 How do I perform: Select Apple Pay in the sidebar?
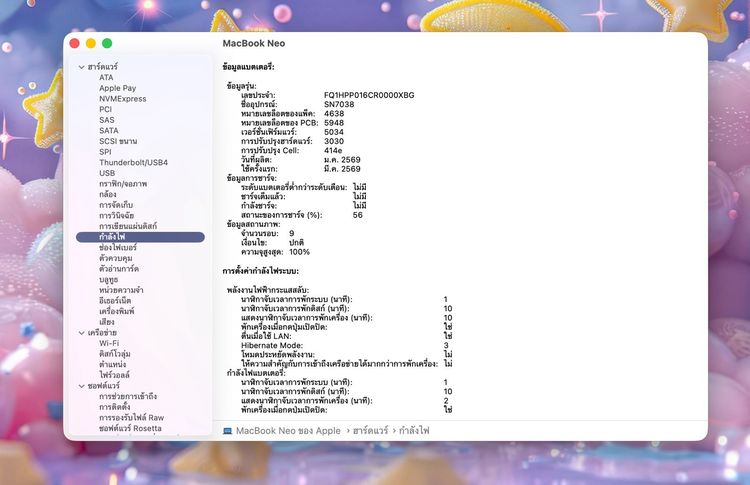[118, 88]
